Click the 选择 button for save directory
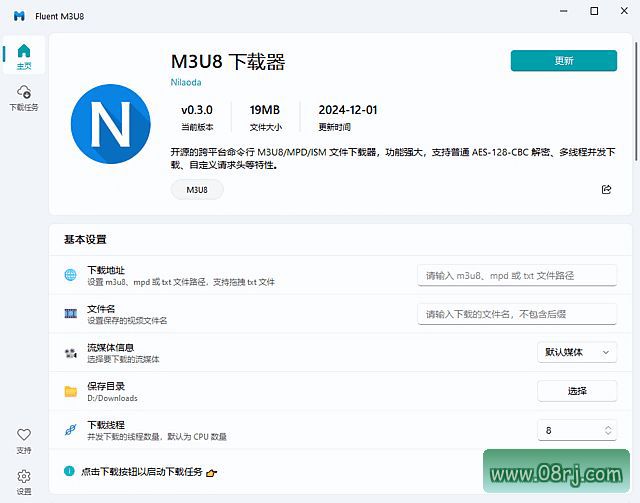 577,391
